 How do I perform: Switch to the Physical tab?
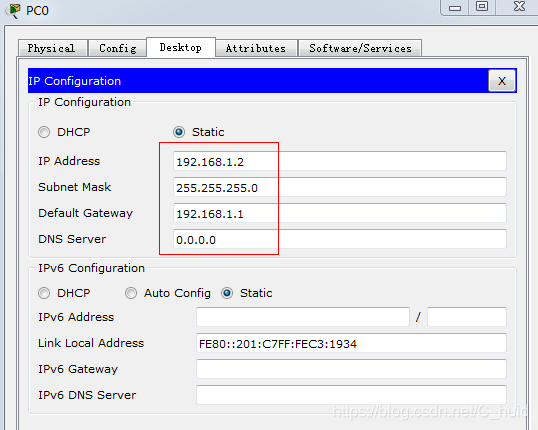click(x=52, y=48)
